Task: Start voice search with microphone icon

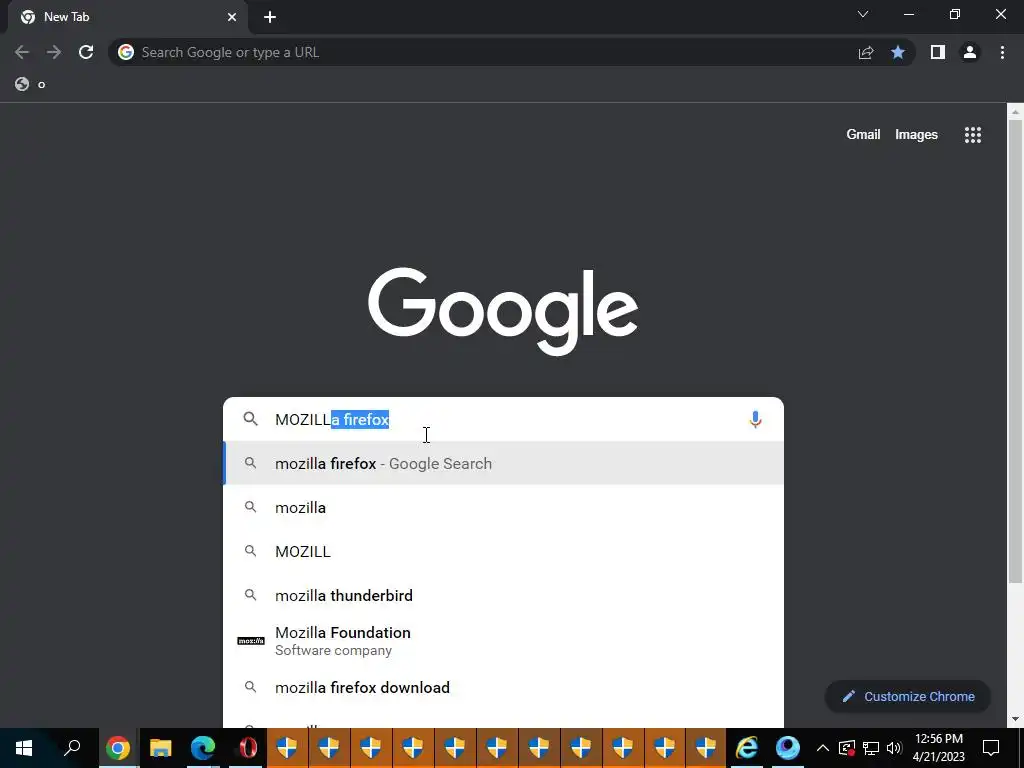Action: [755, 419]
